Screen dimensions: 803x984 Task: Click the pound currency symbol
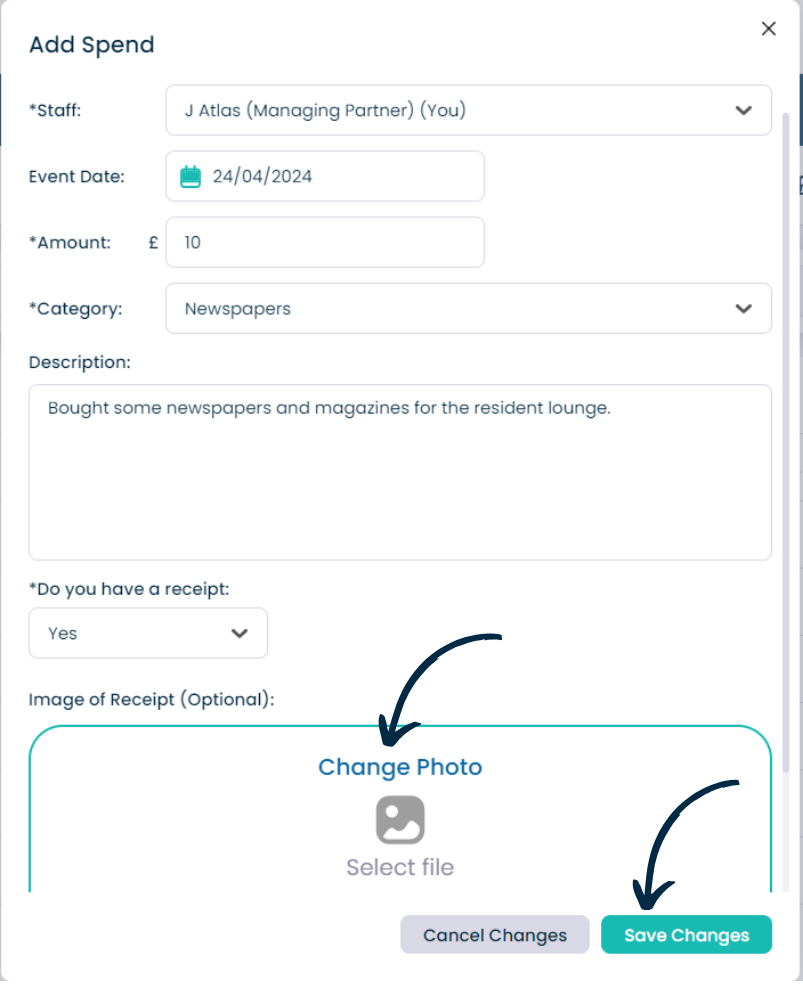coord(153,242)
